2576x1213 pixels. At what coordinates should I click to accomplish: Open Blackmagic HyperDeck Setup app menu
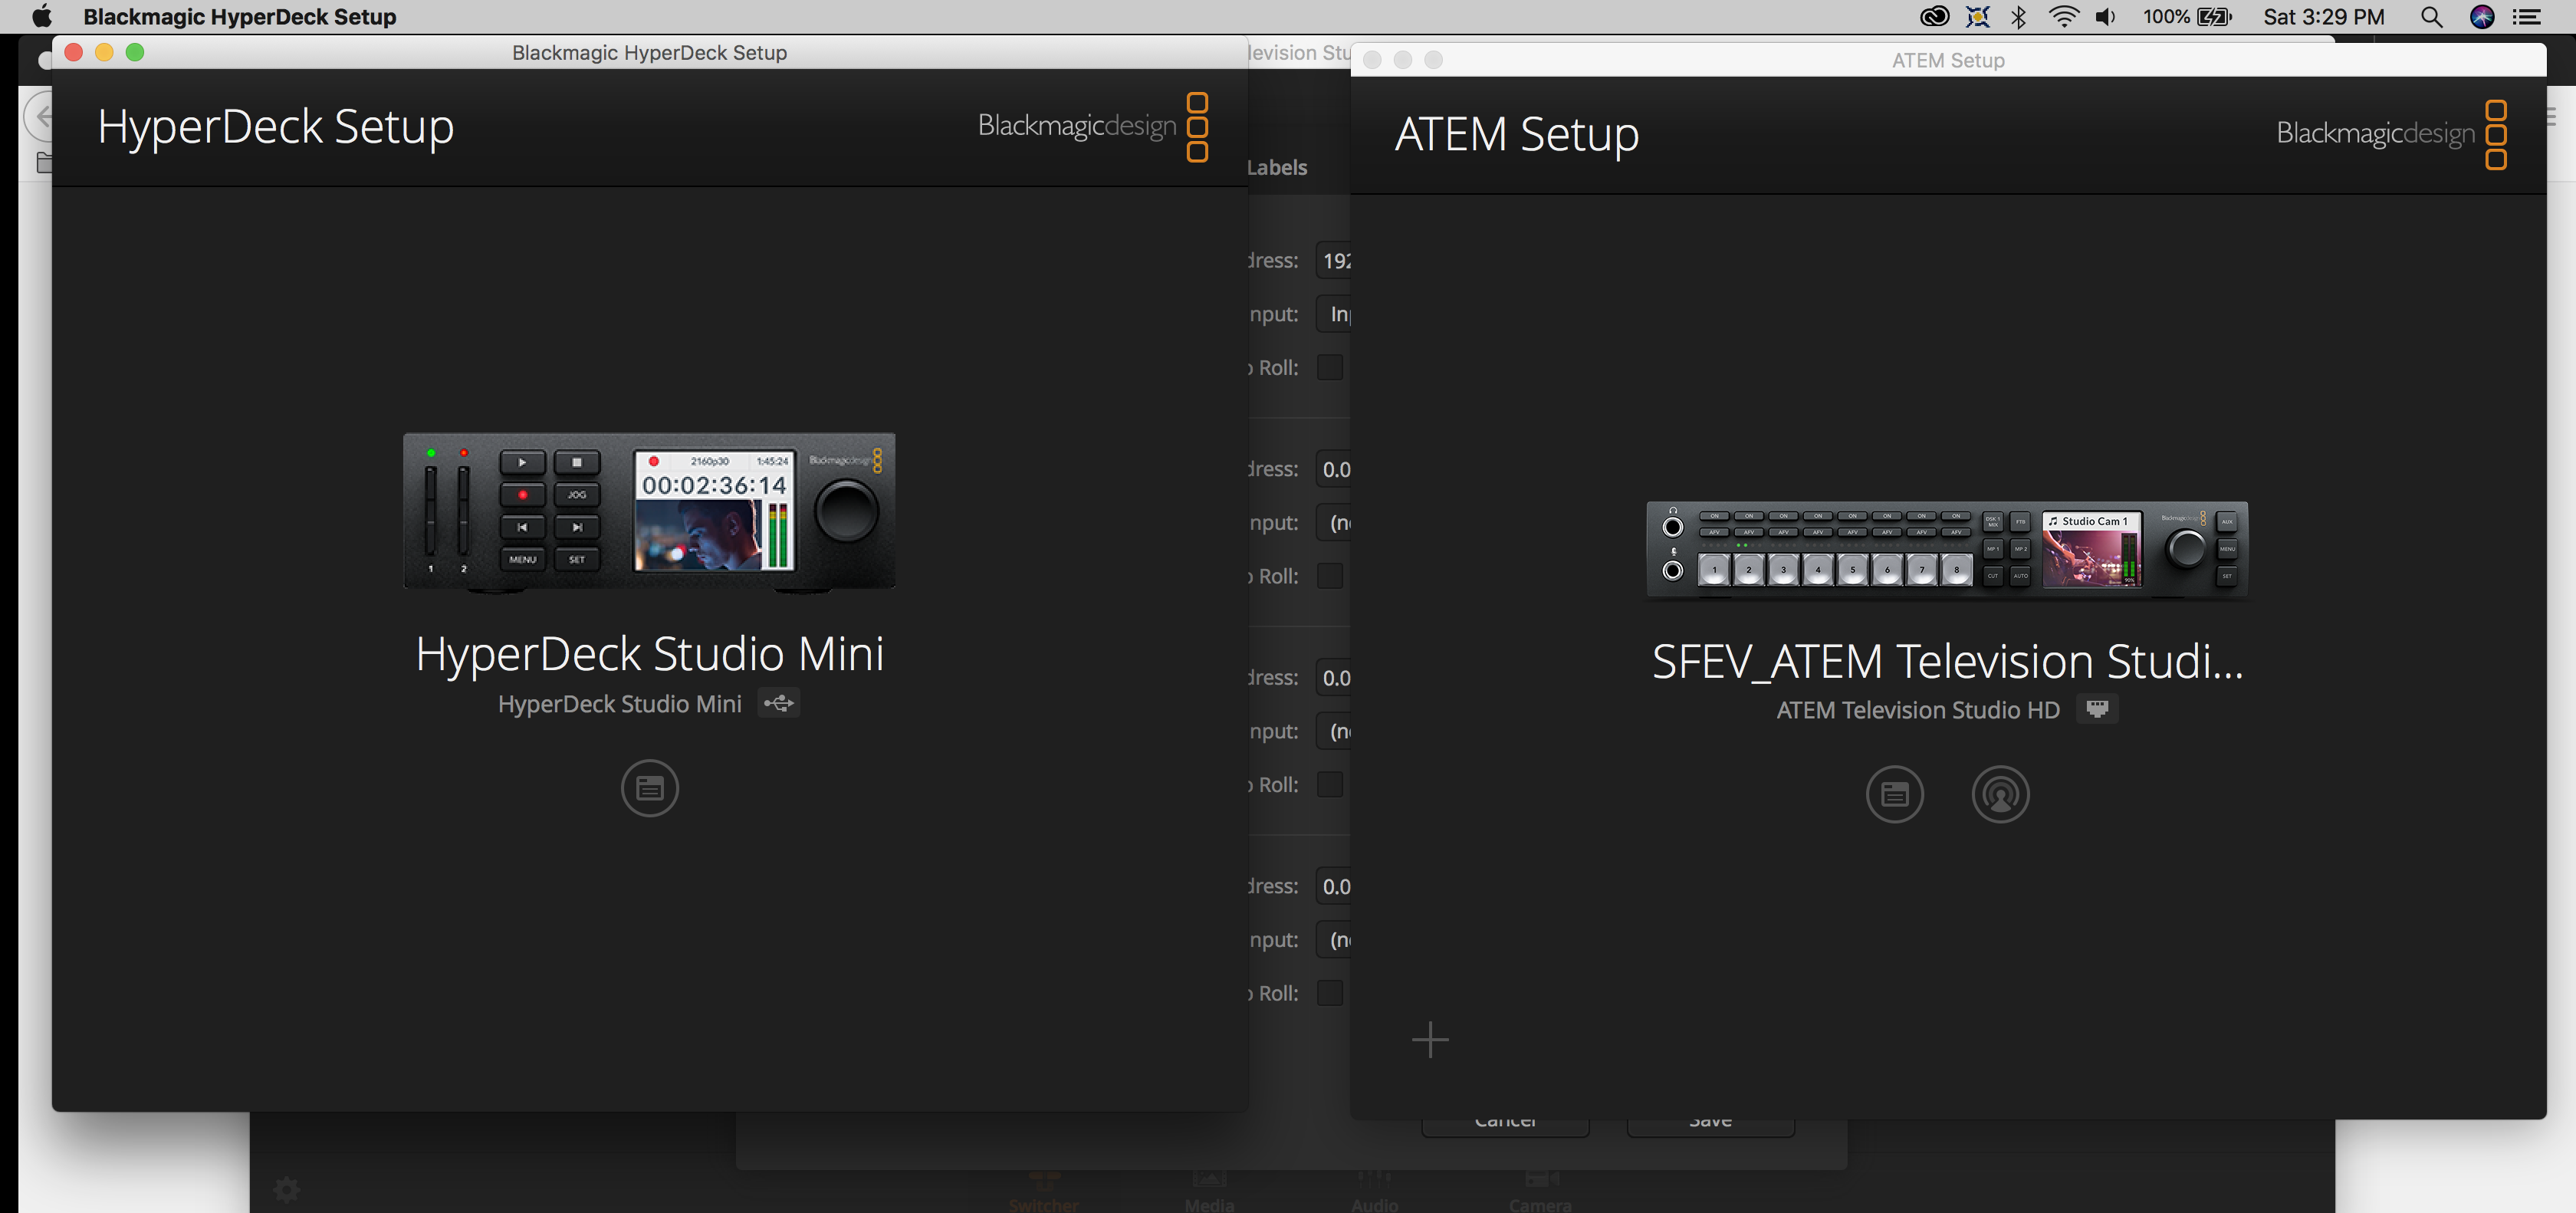[240, 17]
